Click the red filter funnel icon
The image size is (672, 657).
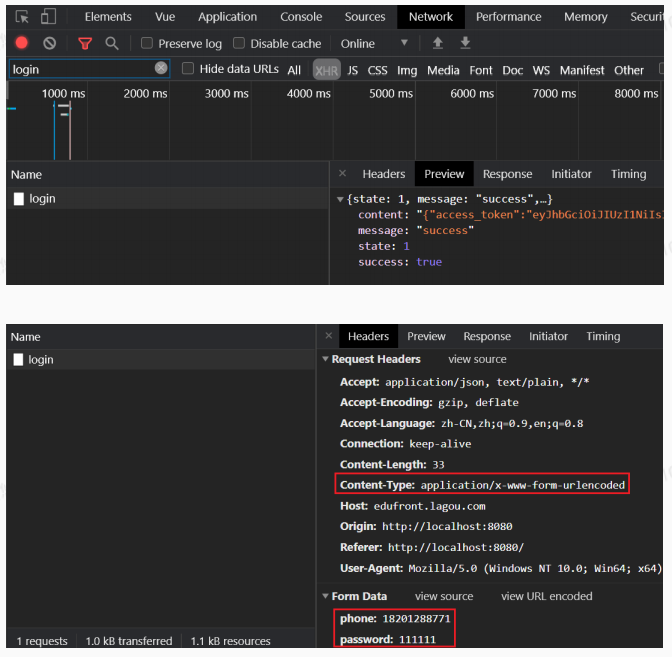[85, 44]
